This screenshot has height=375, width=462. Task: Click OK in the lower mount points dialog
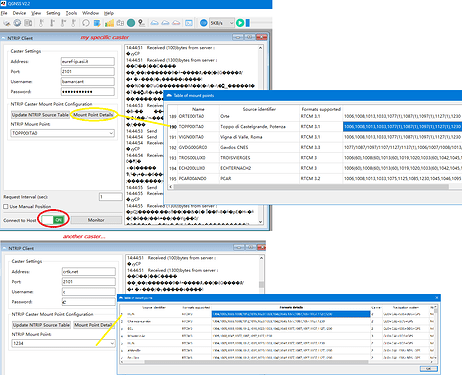pyautogui.click(x=428, y=369)
